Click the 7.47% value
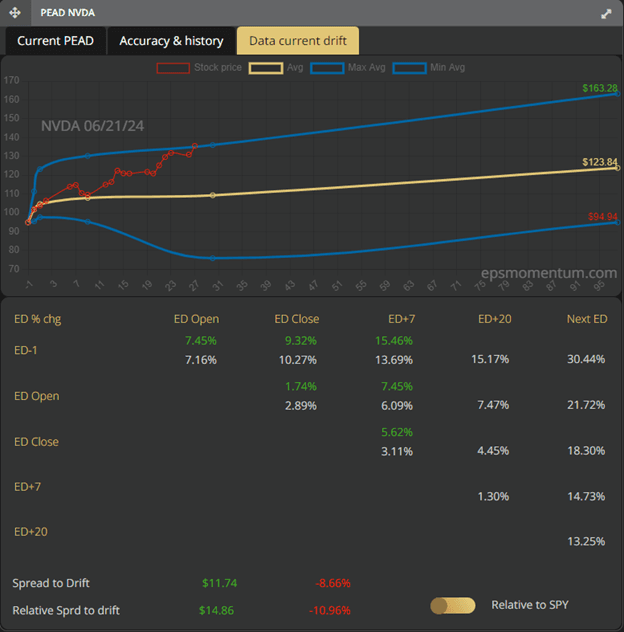The width and height of the screenshot is (624, 632). [x=493, y=405]
